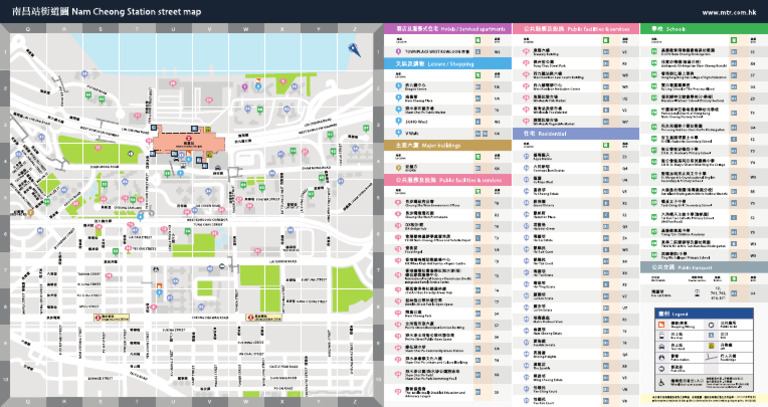The width and height of the screenshot is (768, 407).
Task: Click the north compass arrow on the map
Action: (x=354, y=49)
